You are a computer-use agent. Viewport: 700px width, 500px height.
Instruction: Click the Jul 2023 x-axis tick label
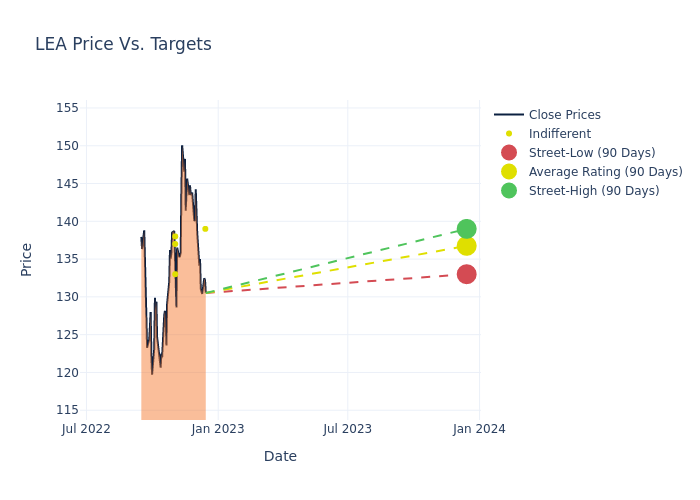tap(347, 429)
